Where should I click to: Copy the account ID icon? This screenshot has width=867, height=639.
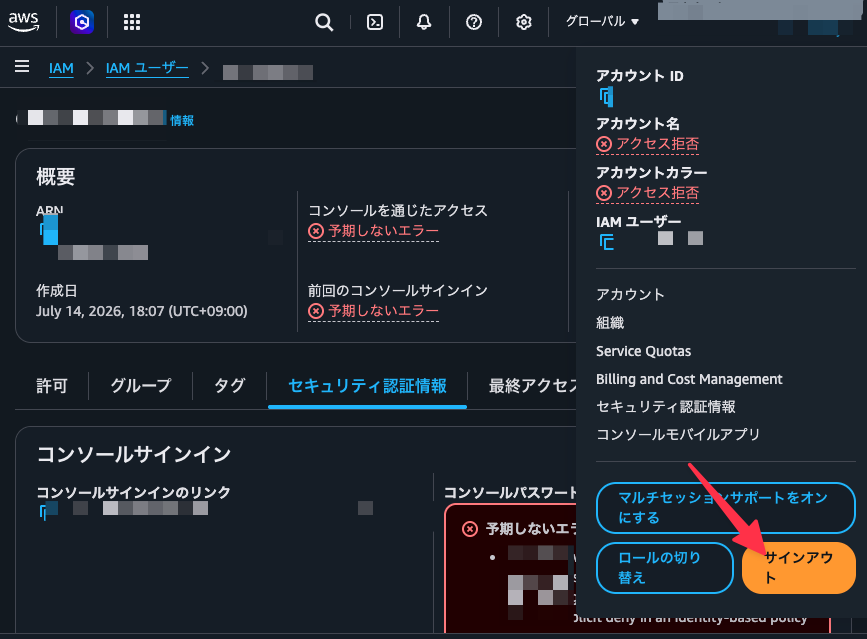point(607,97)
